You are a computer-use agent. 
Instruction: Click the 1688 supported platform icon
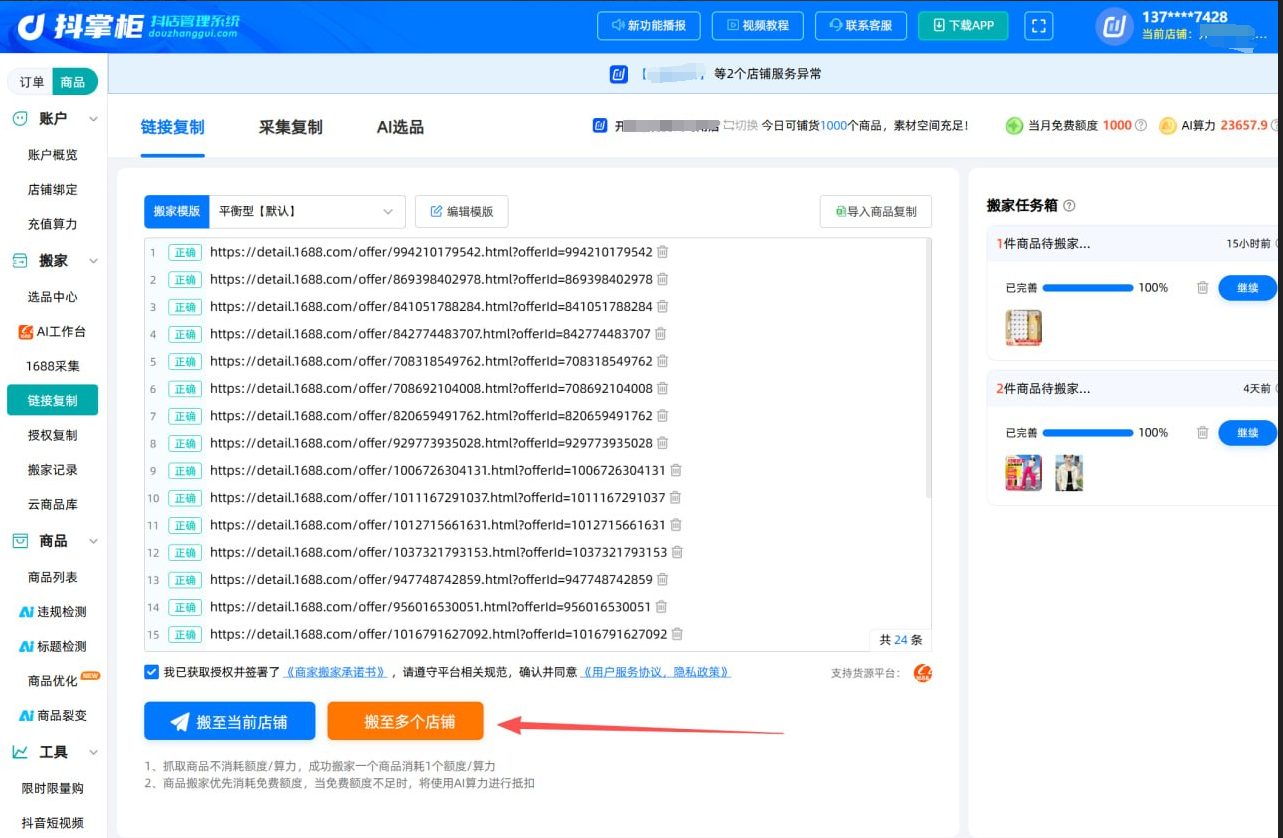(923, 674)
